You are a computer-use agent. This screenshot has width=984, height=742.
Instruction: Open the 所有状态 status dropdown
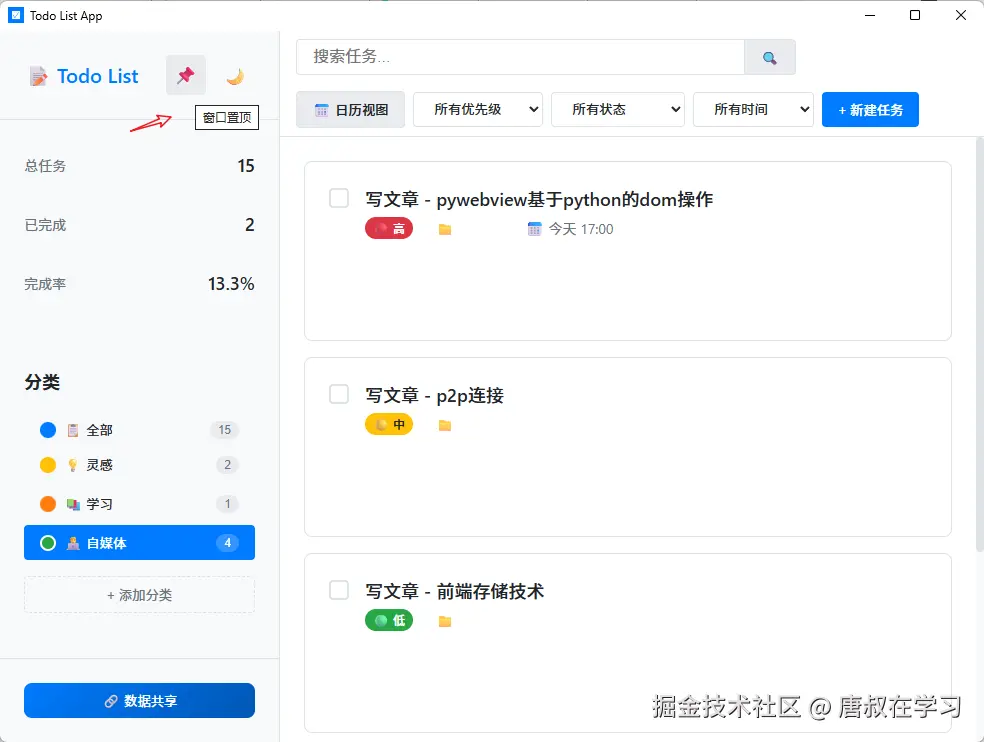click(618, 109)
